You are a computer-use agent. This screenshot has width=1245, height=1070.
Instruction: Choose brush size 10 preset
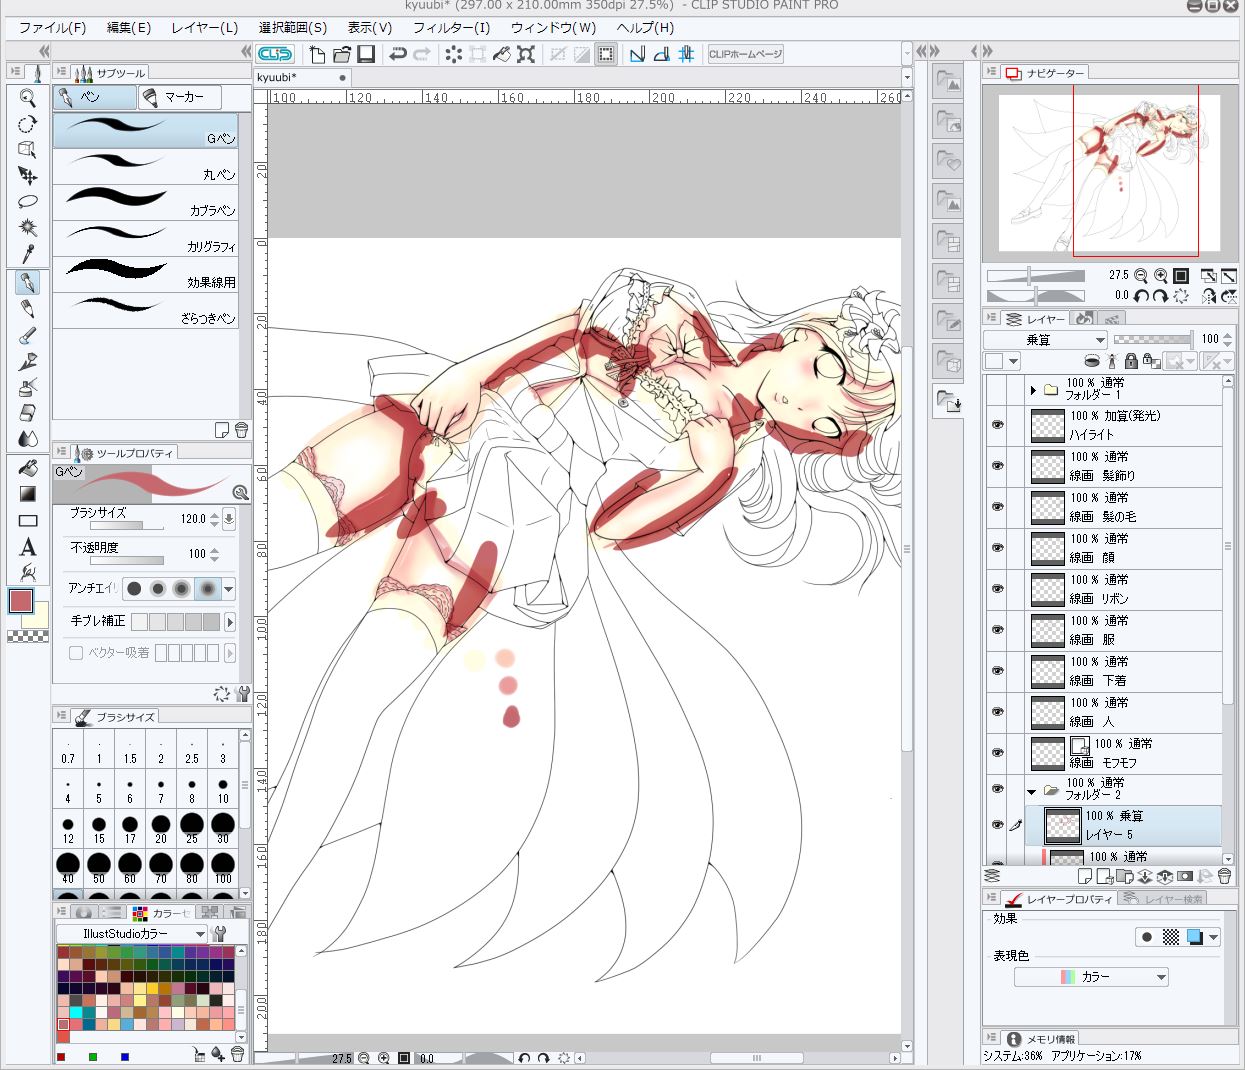(223, 790)
